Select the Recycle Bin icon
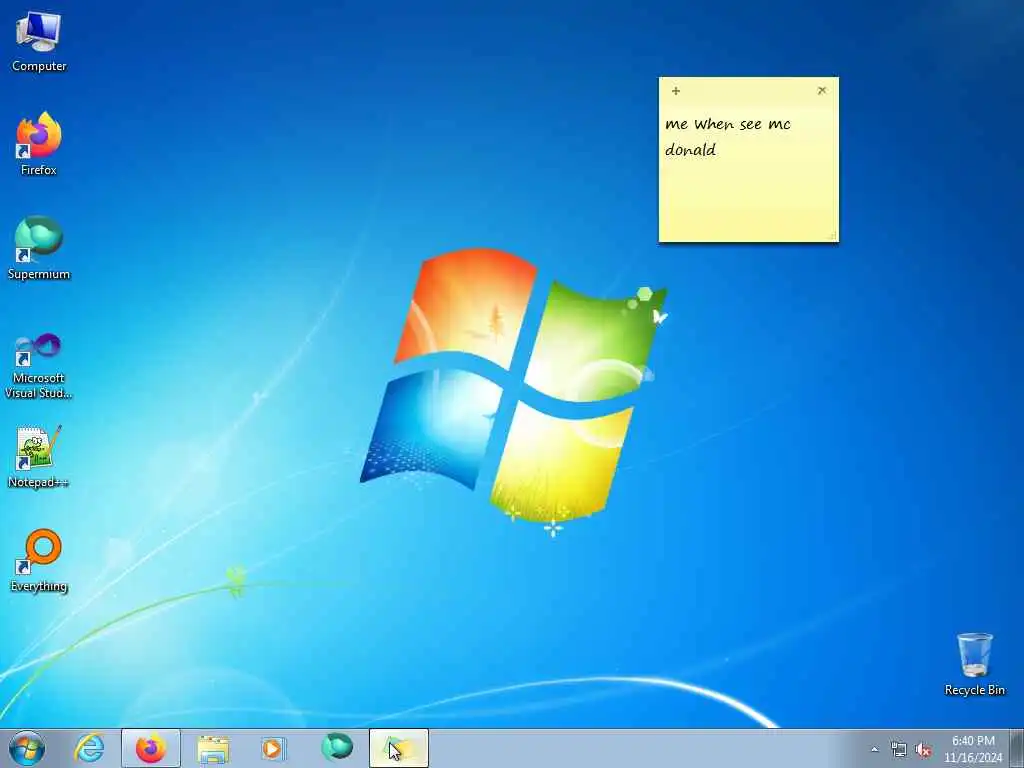Screen dimensions: 1024x768 [974, 664]
